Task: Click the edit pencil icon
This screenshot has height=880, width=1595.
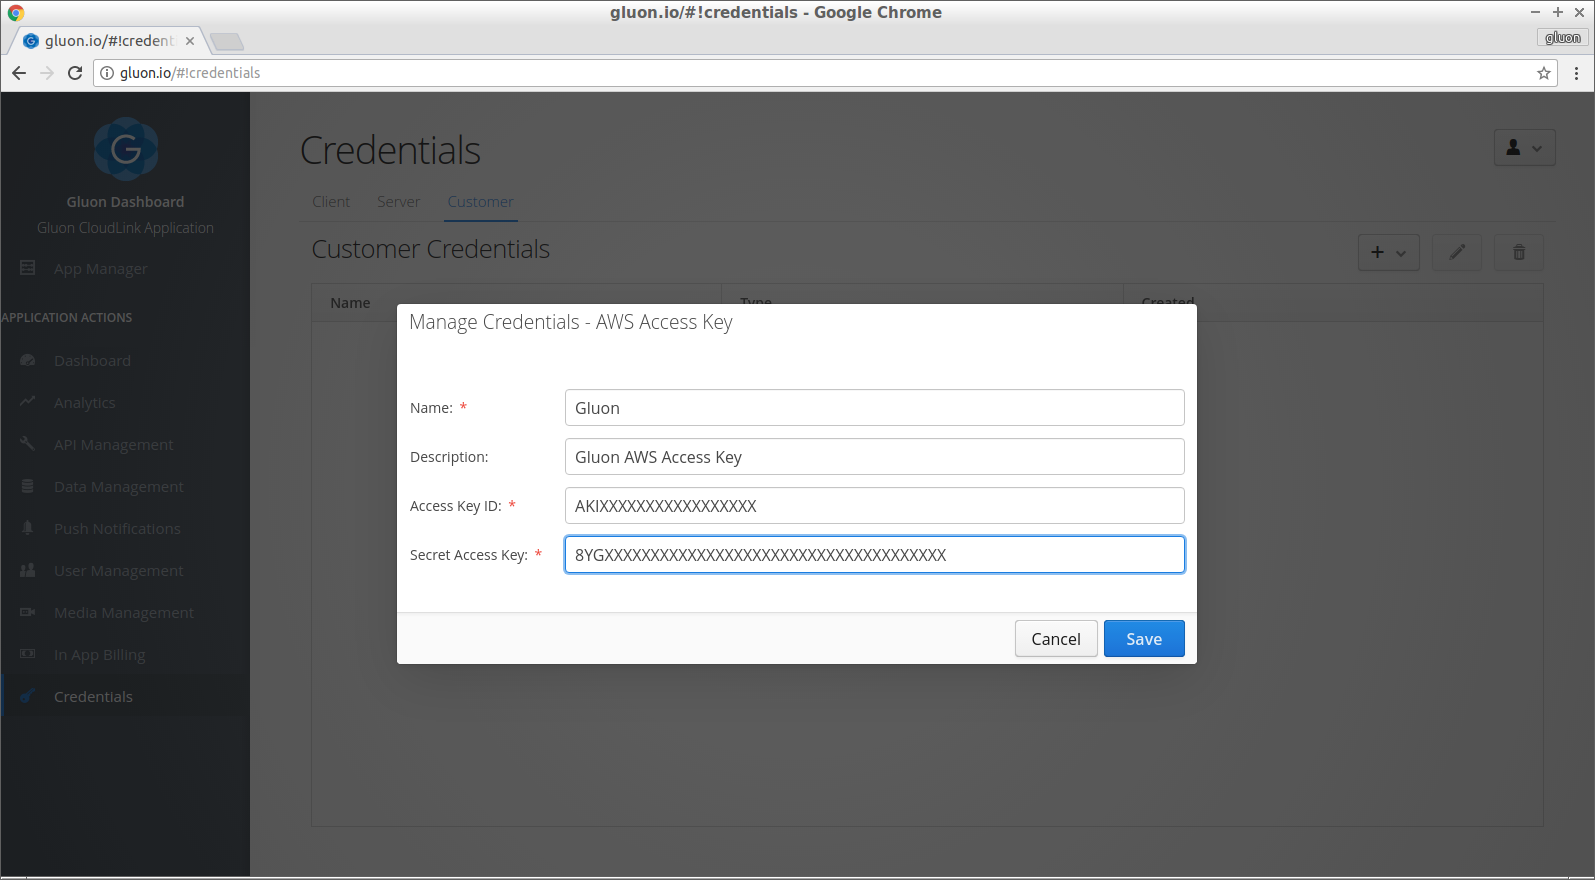Action: [1457, 252]
